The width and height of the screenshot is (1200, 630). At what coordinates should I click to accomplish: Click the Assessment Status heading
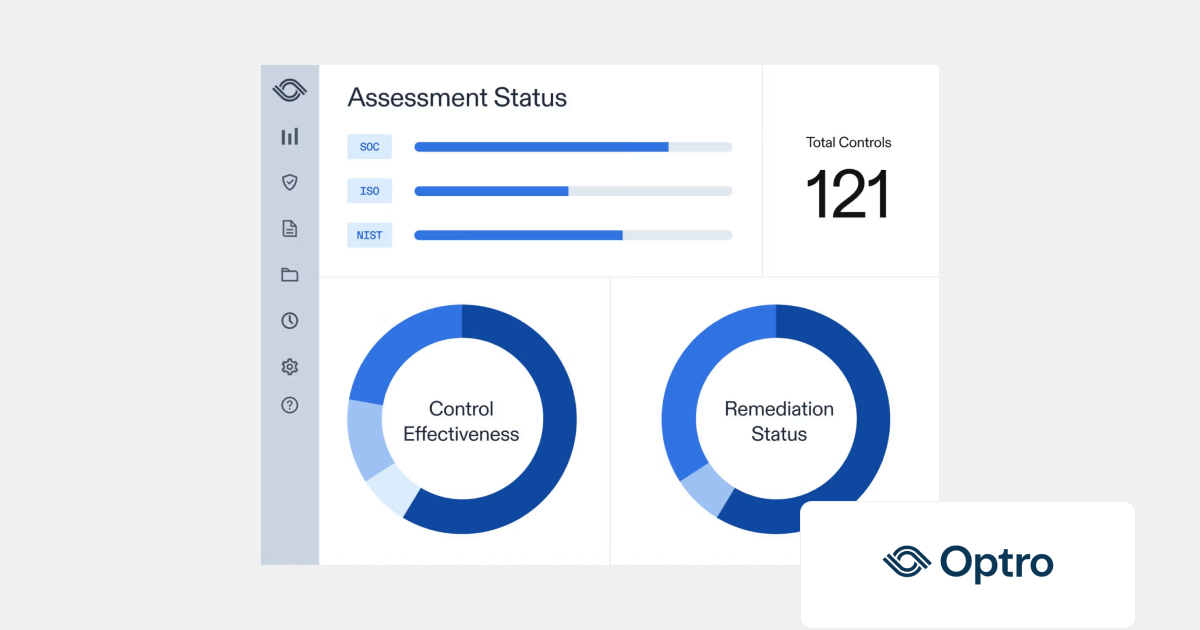[457, 98]
